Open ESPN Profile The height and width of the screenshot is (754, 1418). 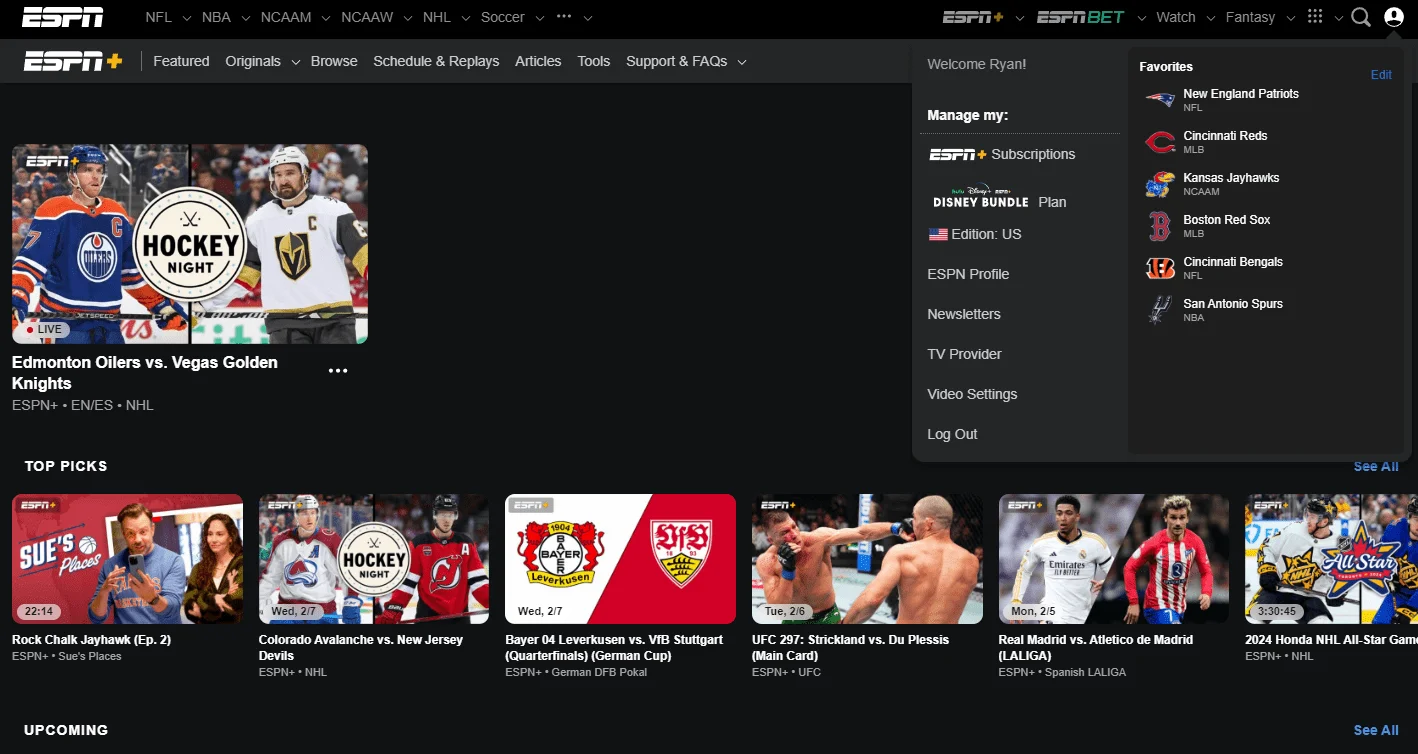point(968,274)
